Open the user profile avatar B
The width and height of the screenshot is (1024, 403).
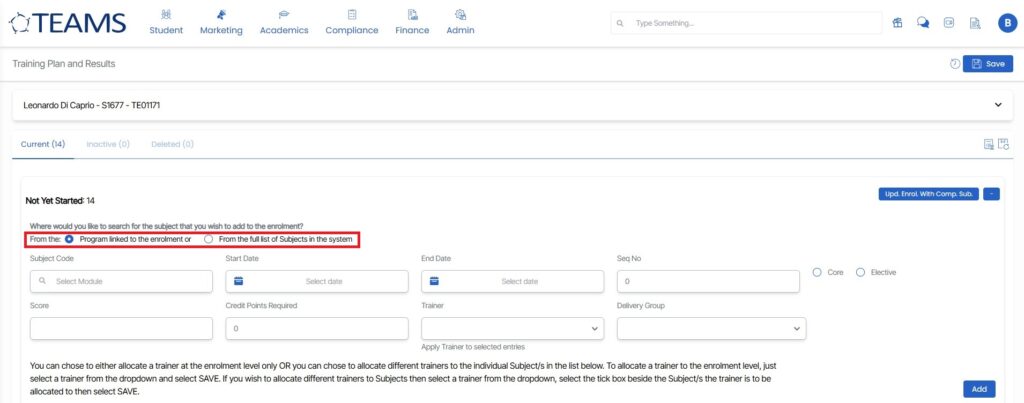pos(1006,23)
